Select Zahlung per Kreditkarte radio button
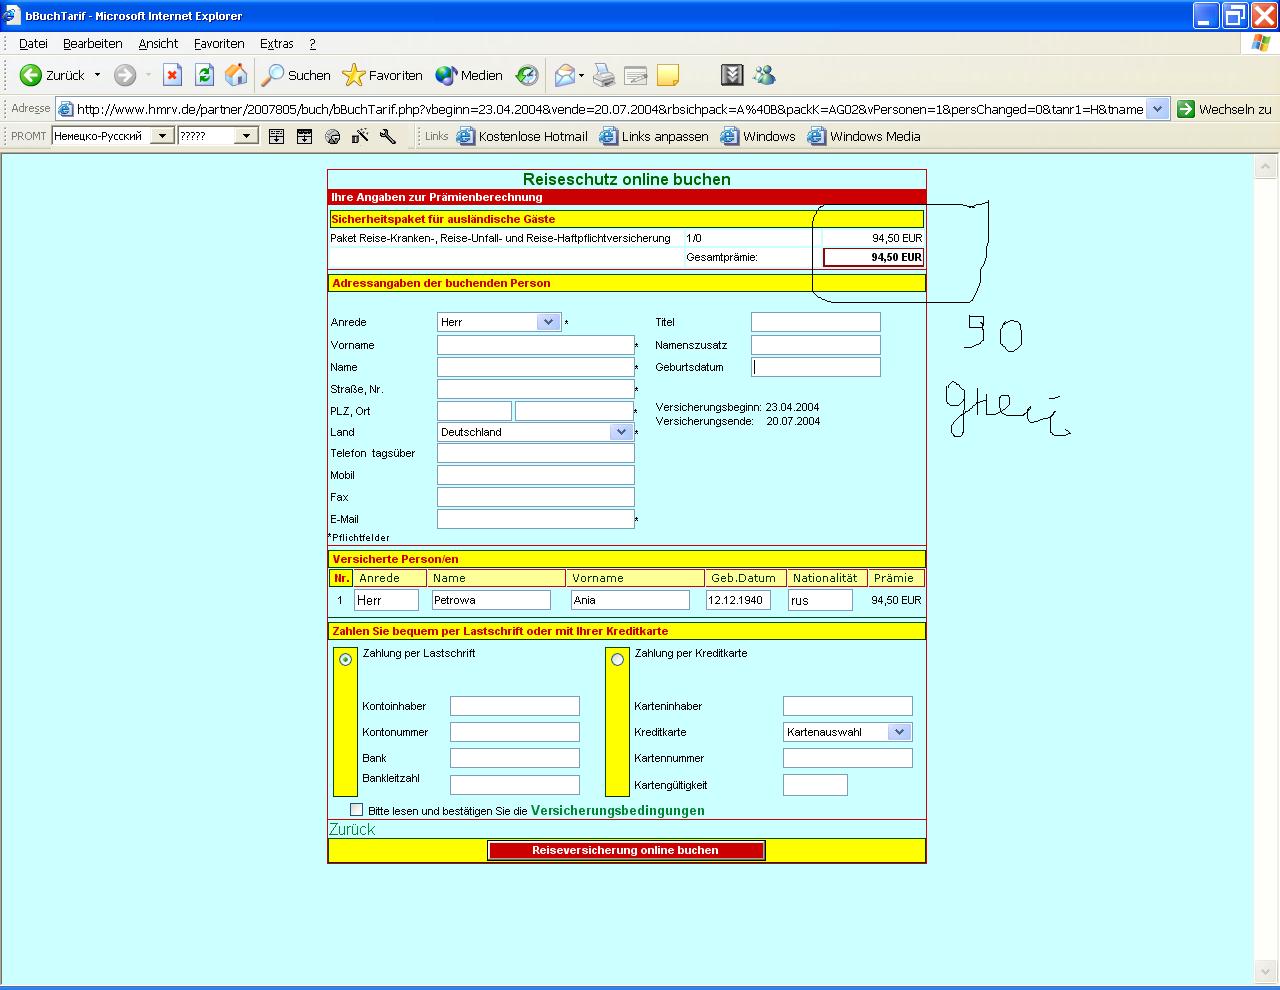Image resolution: width=1280 pixels, height=990 pixels. click(x=617, y=659)
